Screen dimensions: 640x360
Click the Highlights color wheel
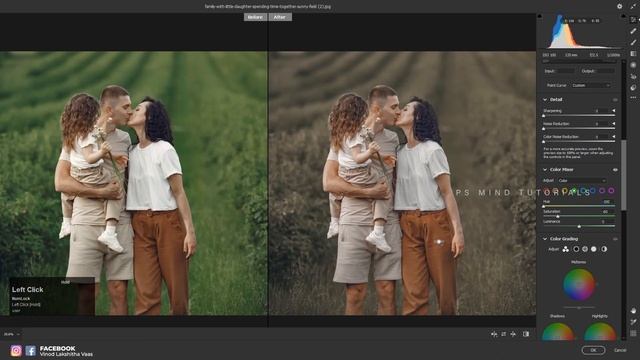point(600,331)
